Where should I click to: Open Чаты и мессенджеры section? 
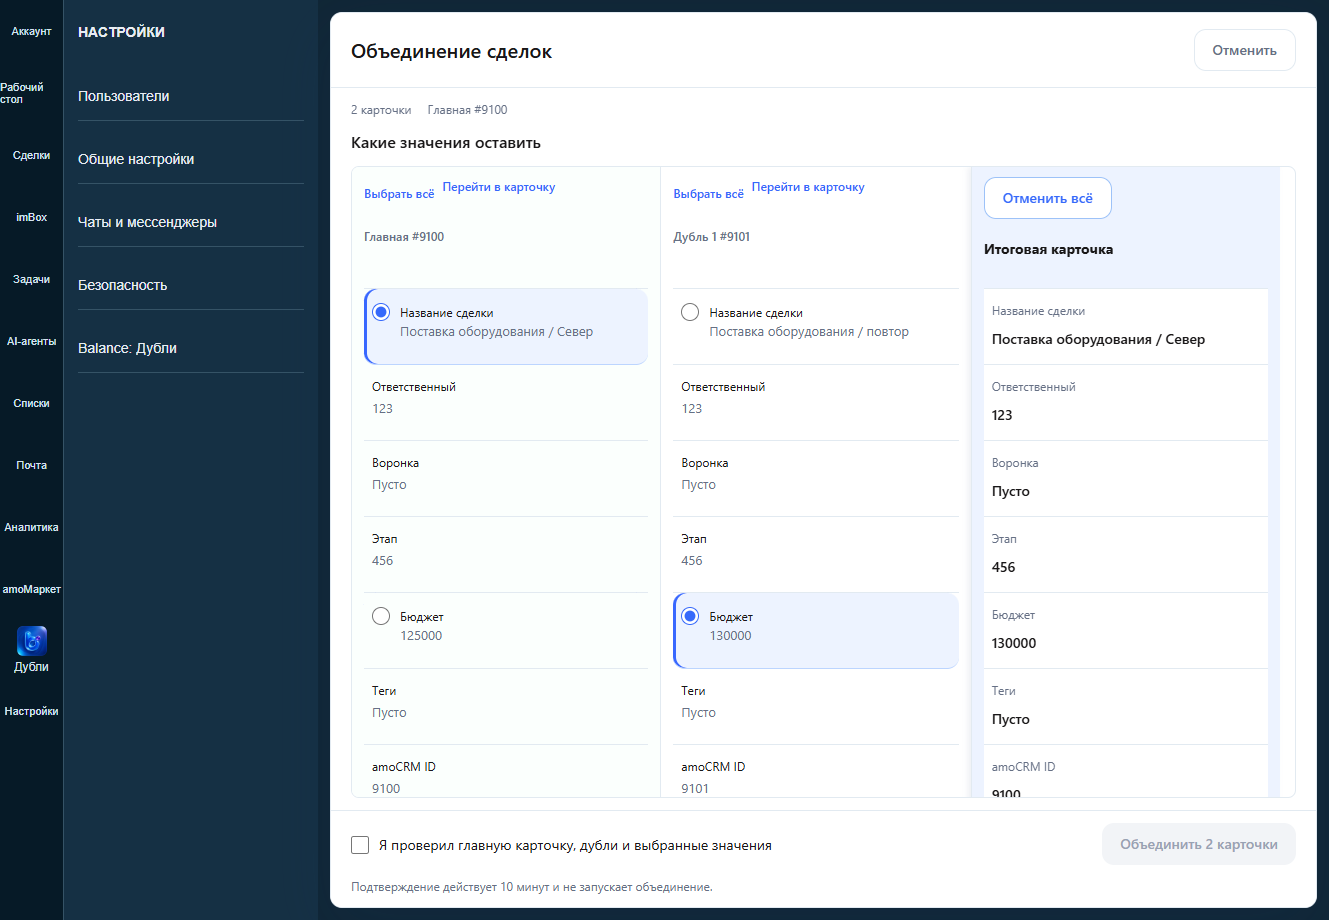click(x=147, y=222)
